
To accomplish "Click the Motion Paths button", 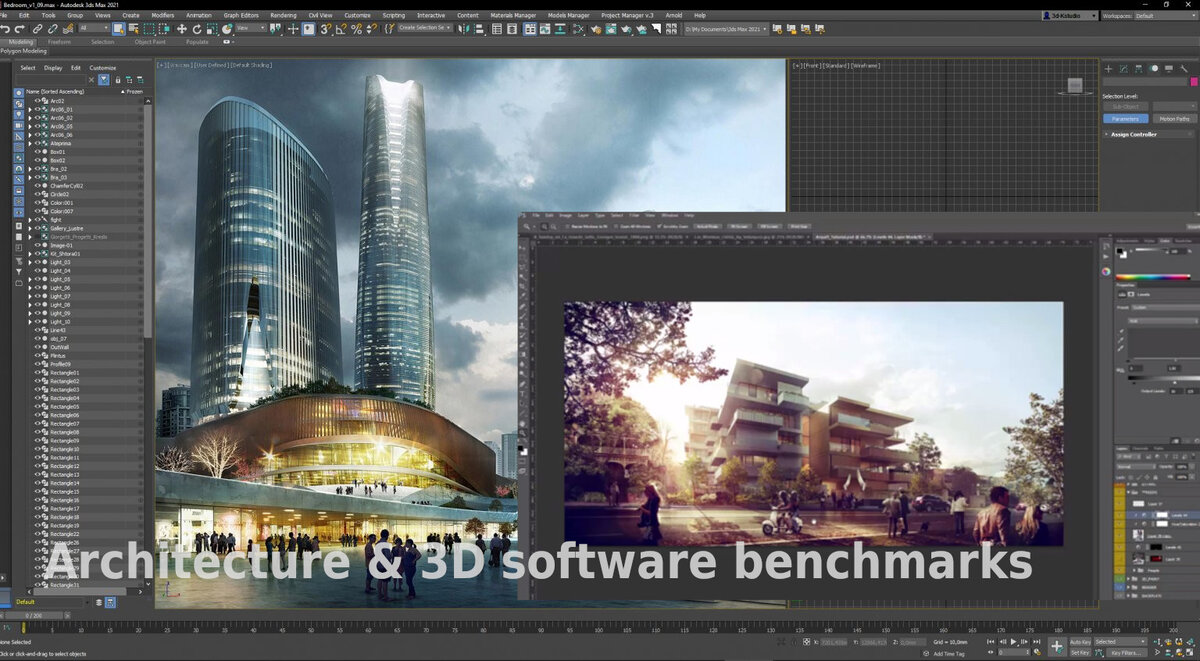I will (x=1175, y=119).
